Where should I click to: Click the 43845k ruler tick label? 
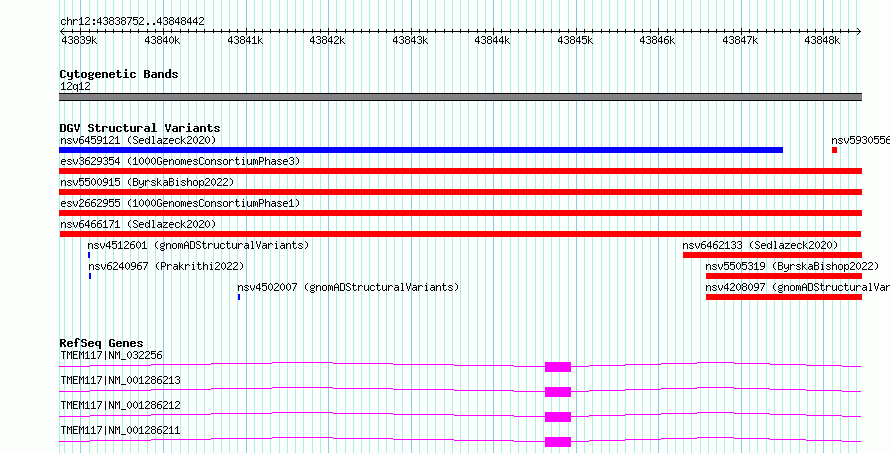[575, 40]
